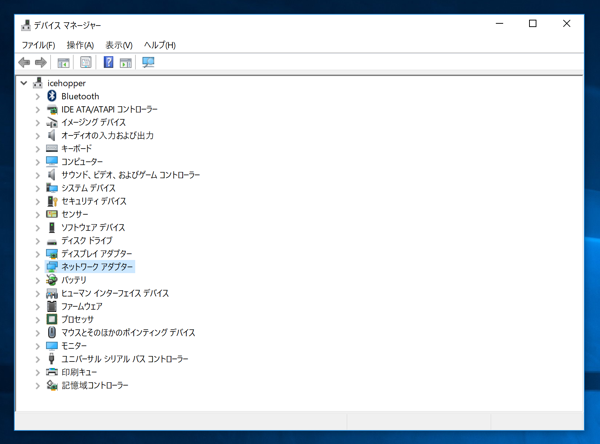This screenshot has width=600, height=444.
Task: Expand the プロセッサ chevron
Action: [x=38, y=320]
